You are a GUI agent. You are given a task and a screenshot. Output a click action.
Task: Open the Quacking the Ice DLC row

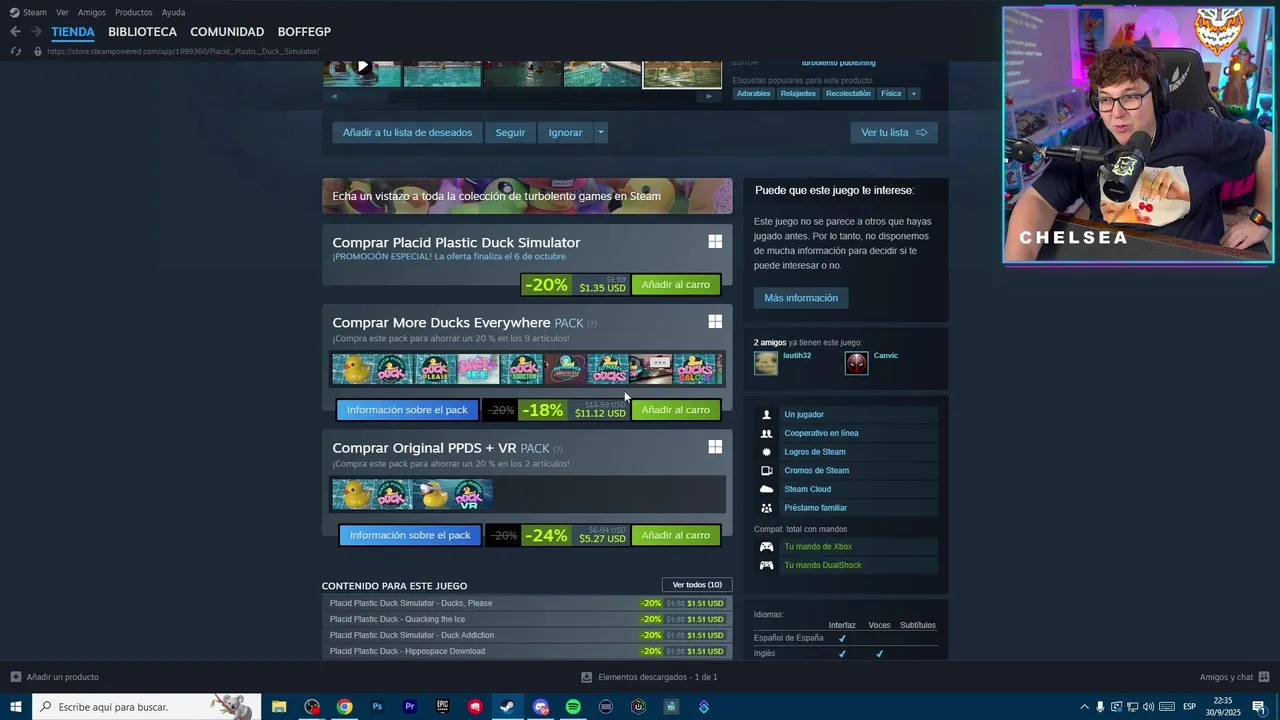coord(527,619)
